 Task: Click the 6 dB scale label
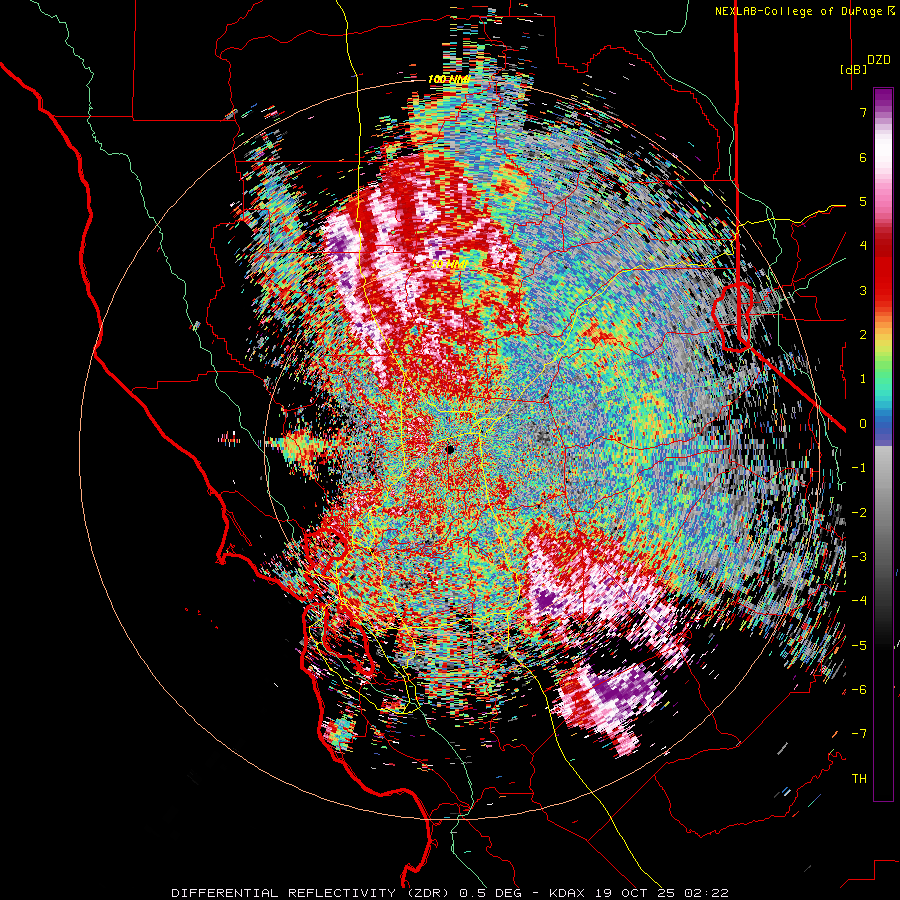tap(863, 157)
